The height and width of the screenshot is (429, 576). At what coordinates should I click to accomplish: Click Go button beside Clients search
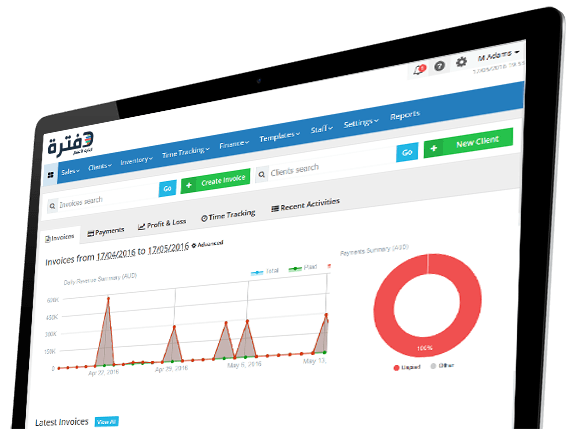(407, 152)
